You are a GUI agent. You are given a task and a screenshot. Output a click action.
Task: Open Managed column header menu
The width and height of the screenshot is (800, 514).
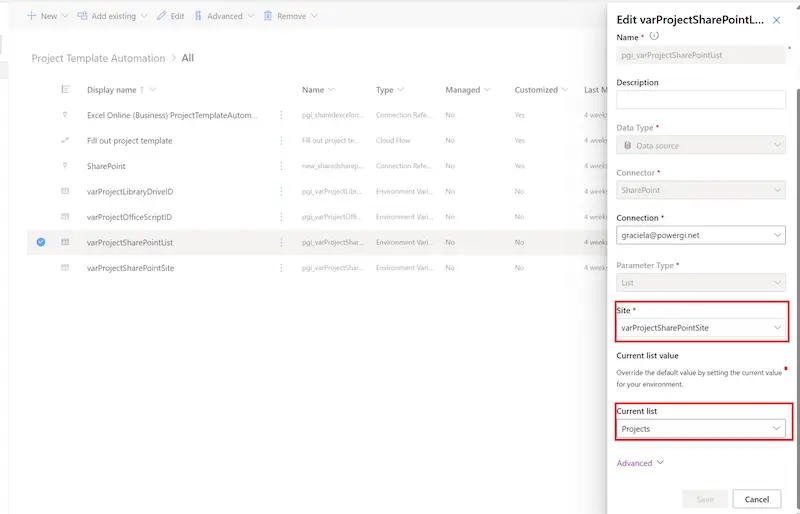(467, 90)
